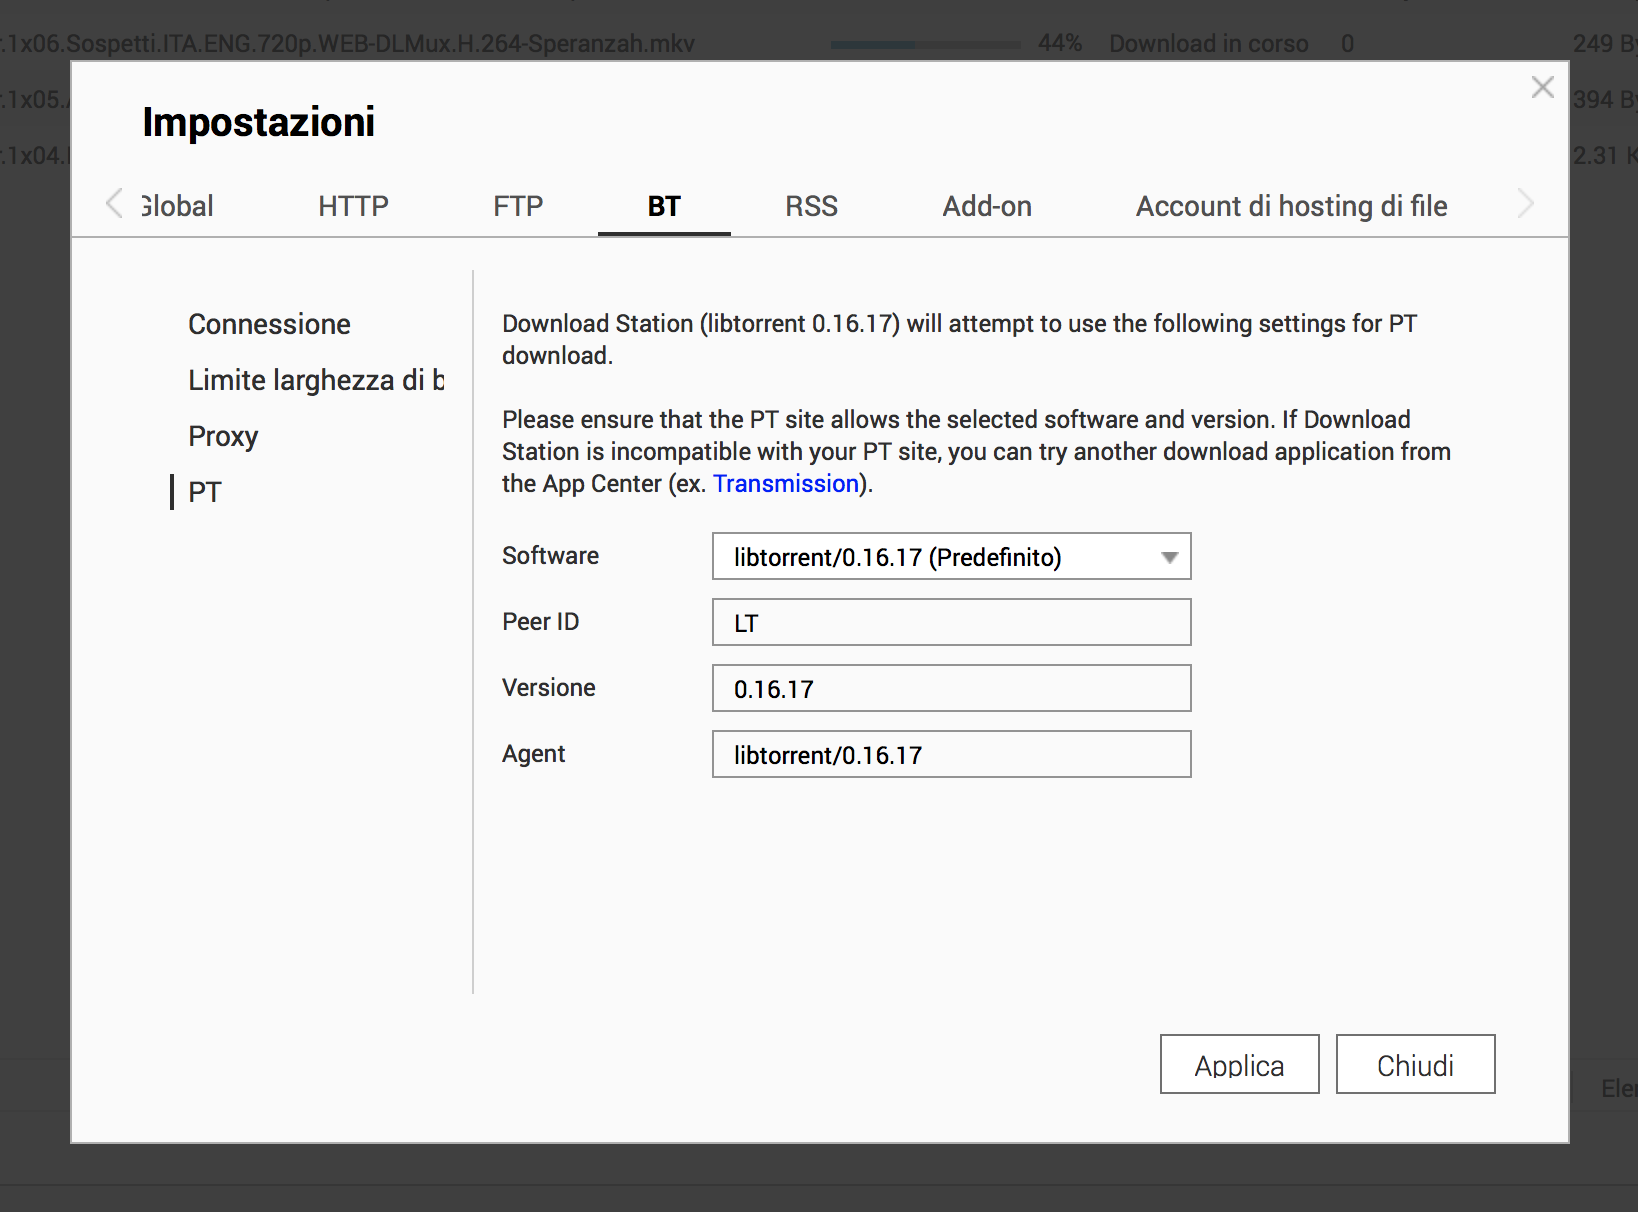Screen dimensions: 1638x1212
Task: Open the Add-on tab
Action: point(987,206)
